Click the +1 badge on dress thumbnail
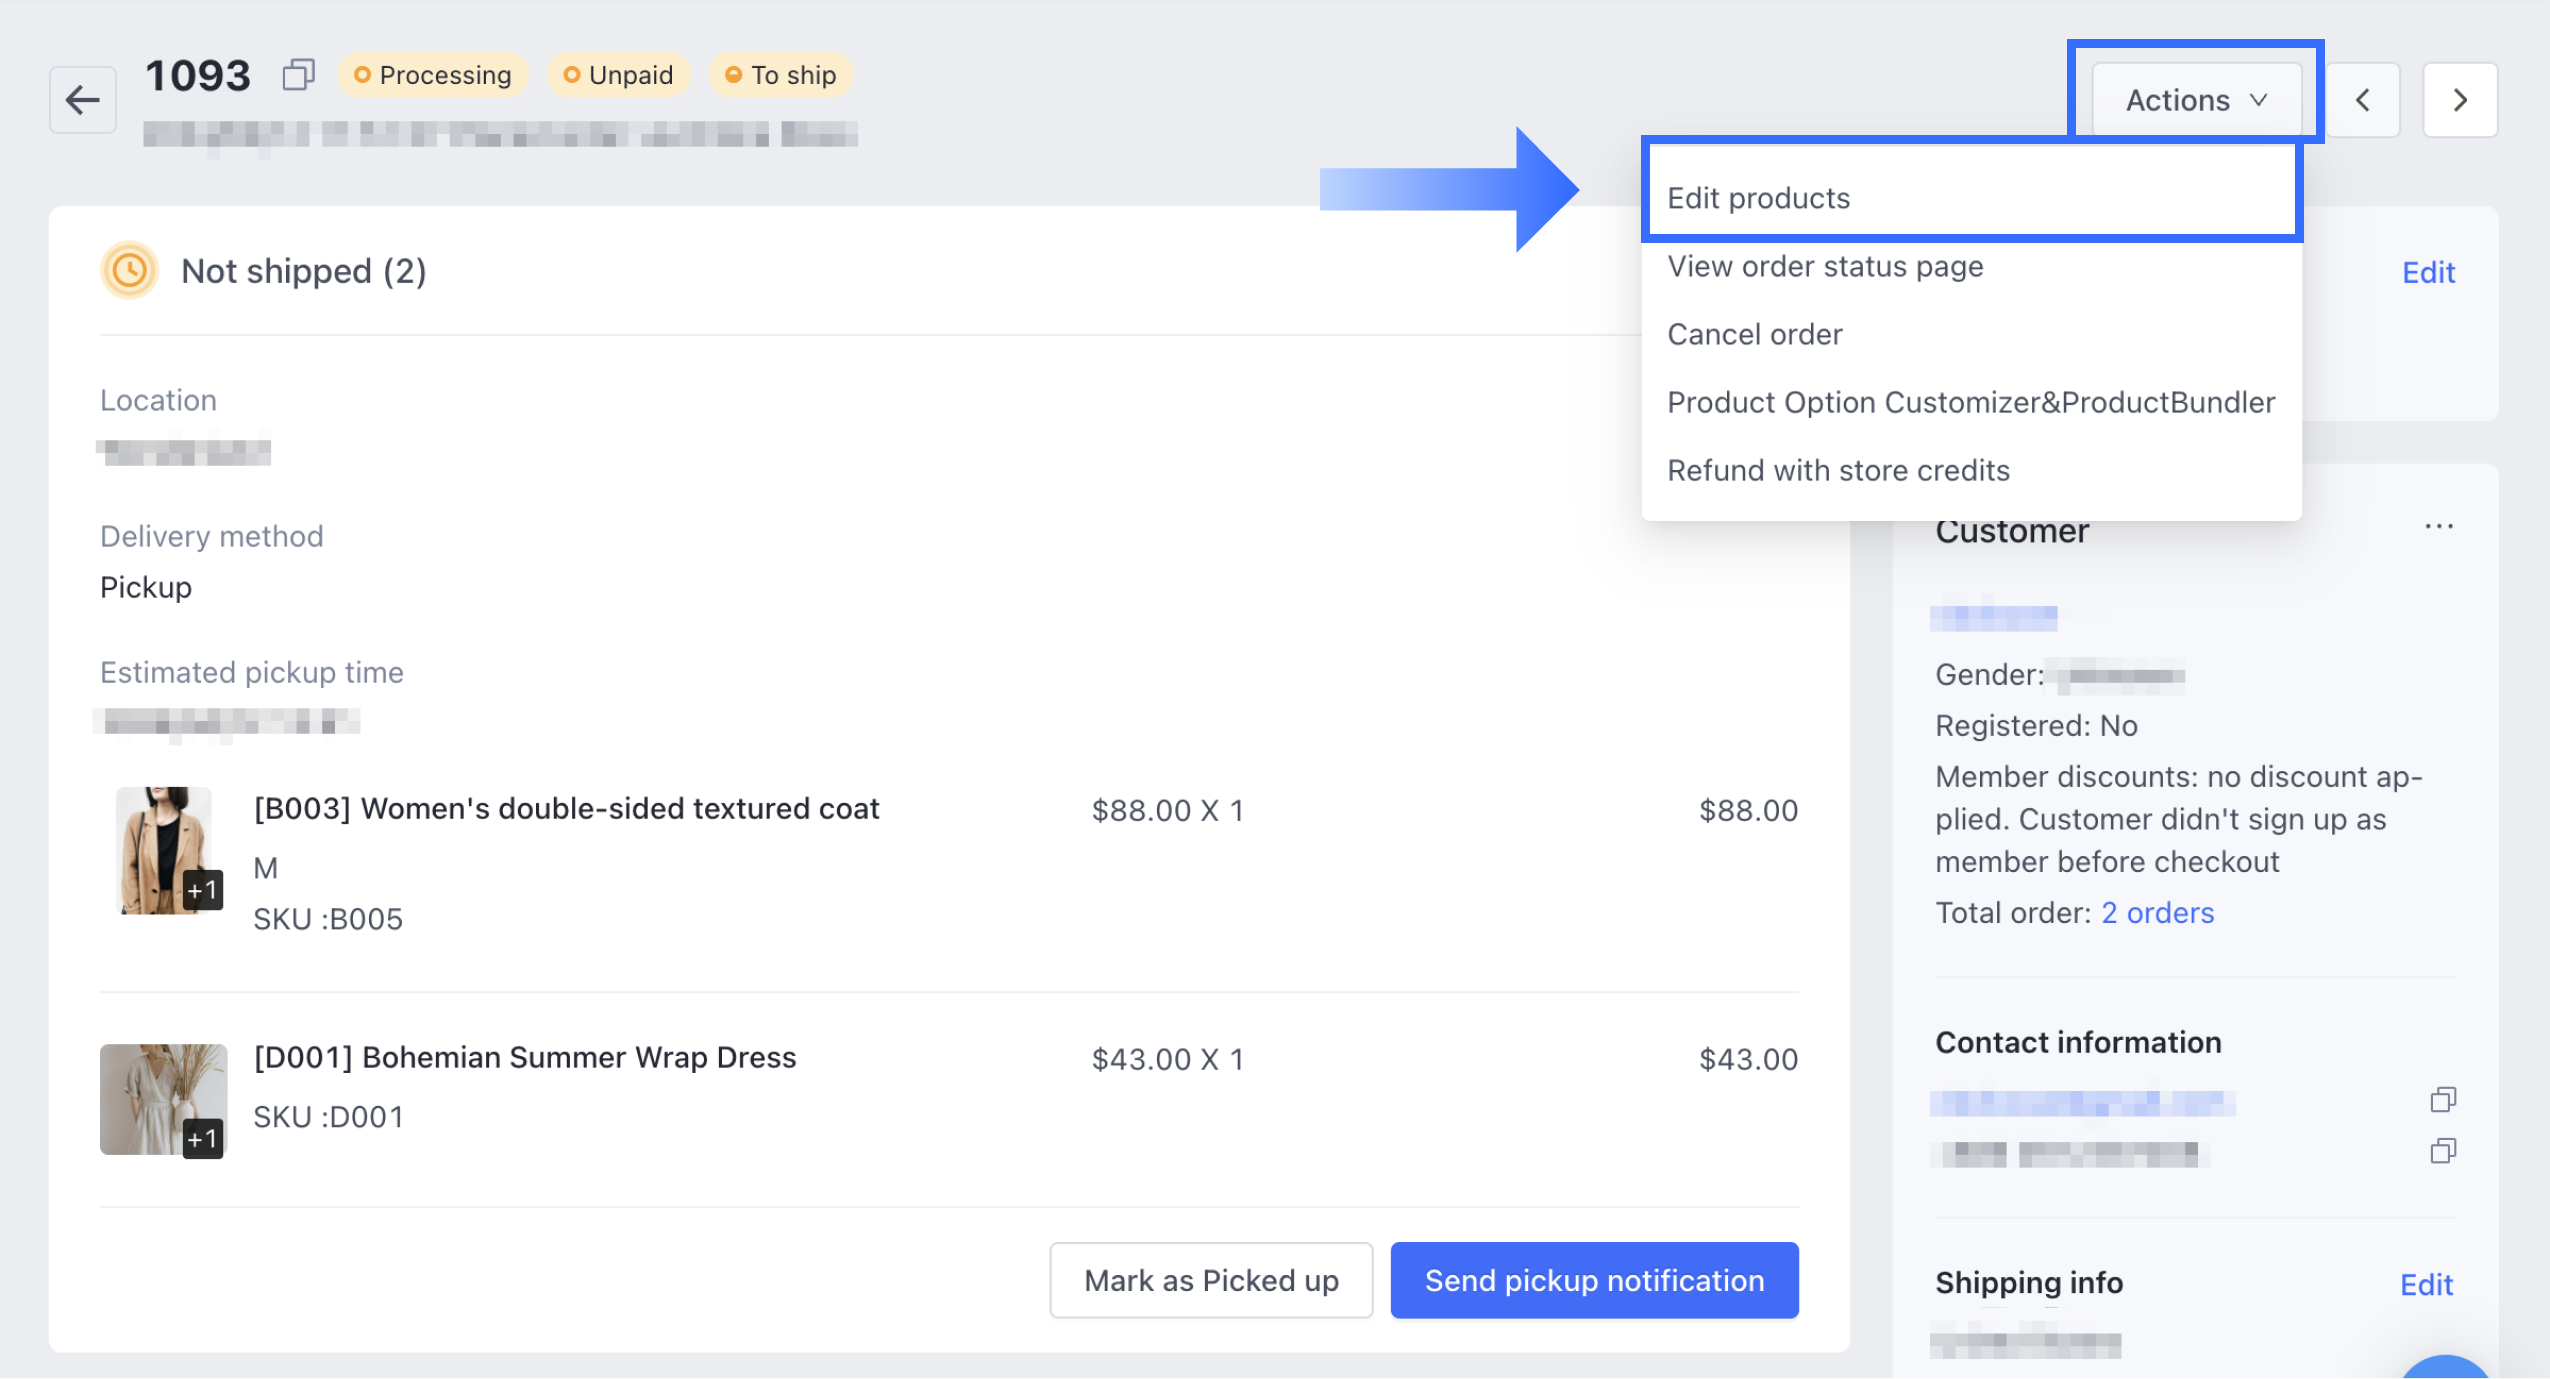The width and height of the screenshot is (2550, 1379). pos(202,1139)
